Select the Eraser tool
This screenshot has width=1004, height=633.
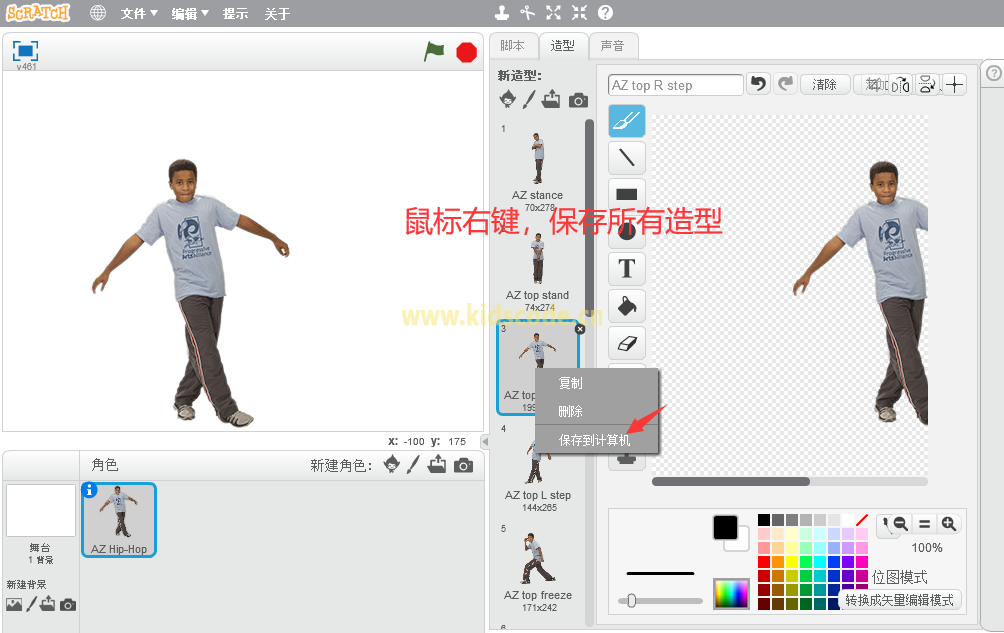tap(625, 342)
